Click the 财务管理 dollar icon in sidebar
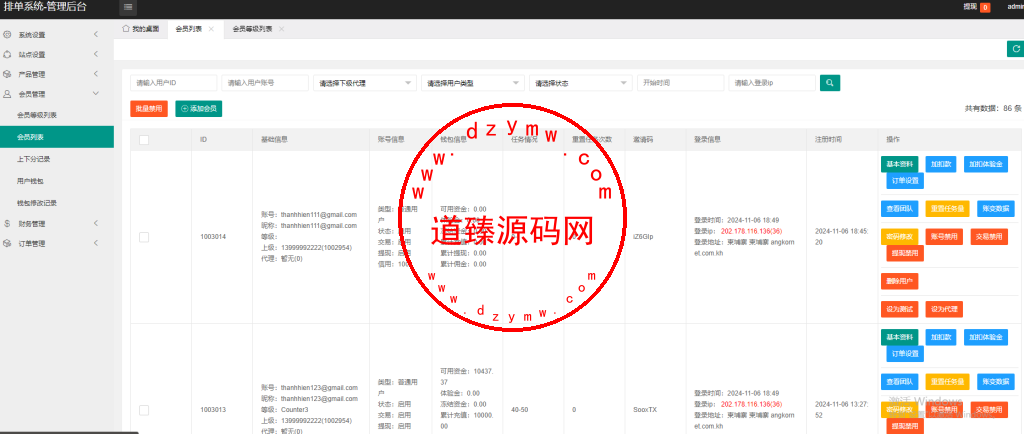The width and height of the screenshot is (1024, 434). (x=7, y=223)
